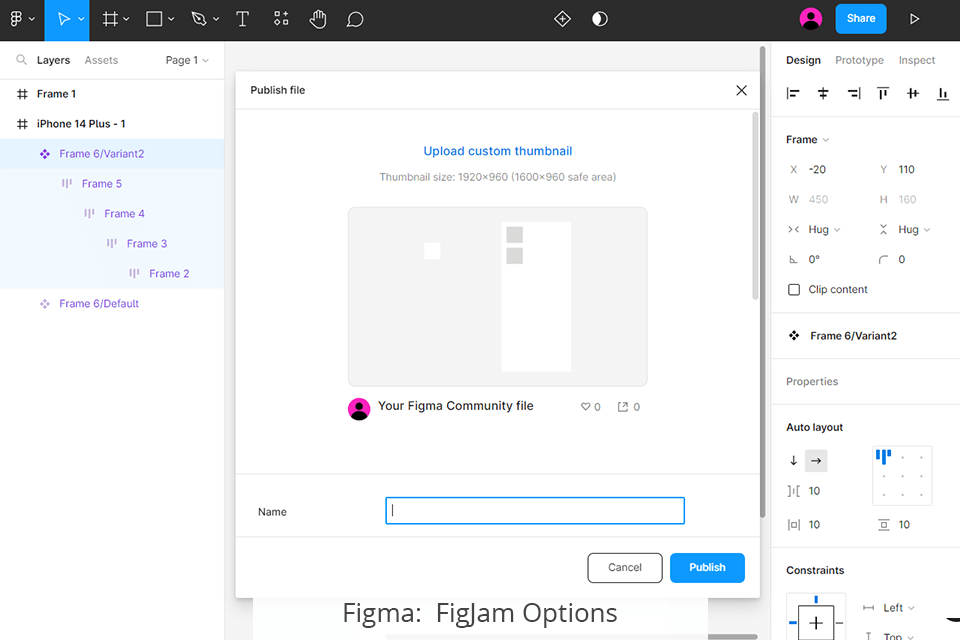Align left icon in Design panel
Viewport: 960px width, 640px height.
pyautogui.click(x=793, y=94)
